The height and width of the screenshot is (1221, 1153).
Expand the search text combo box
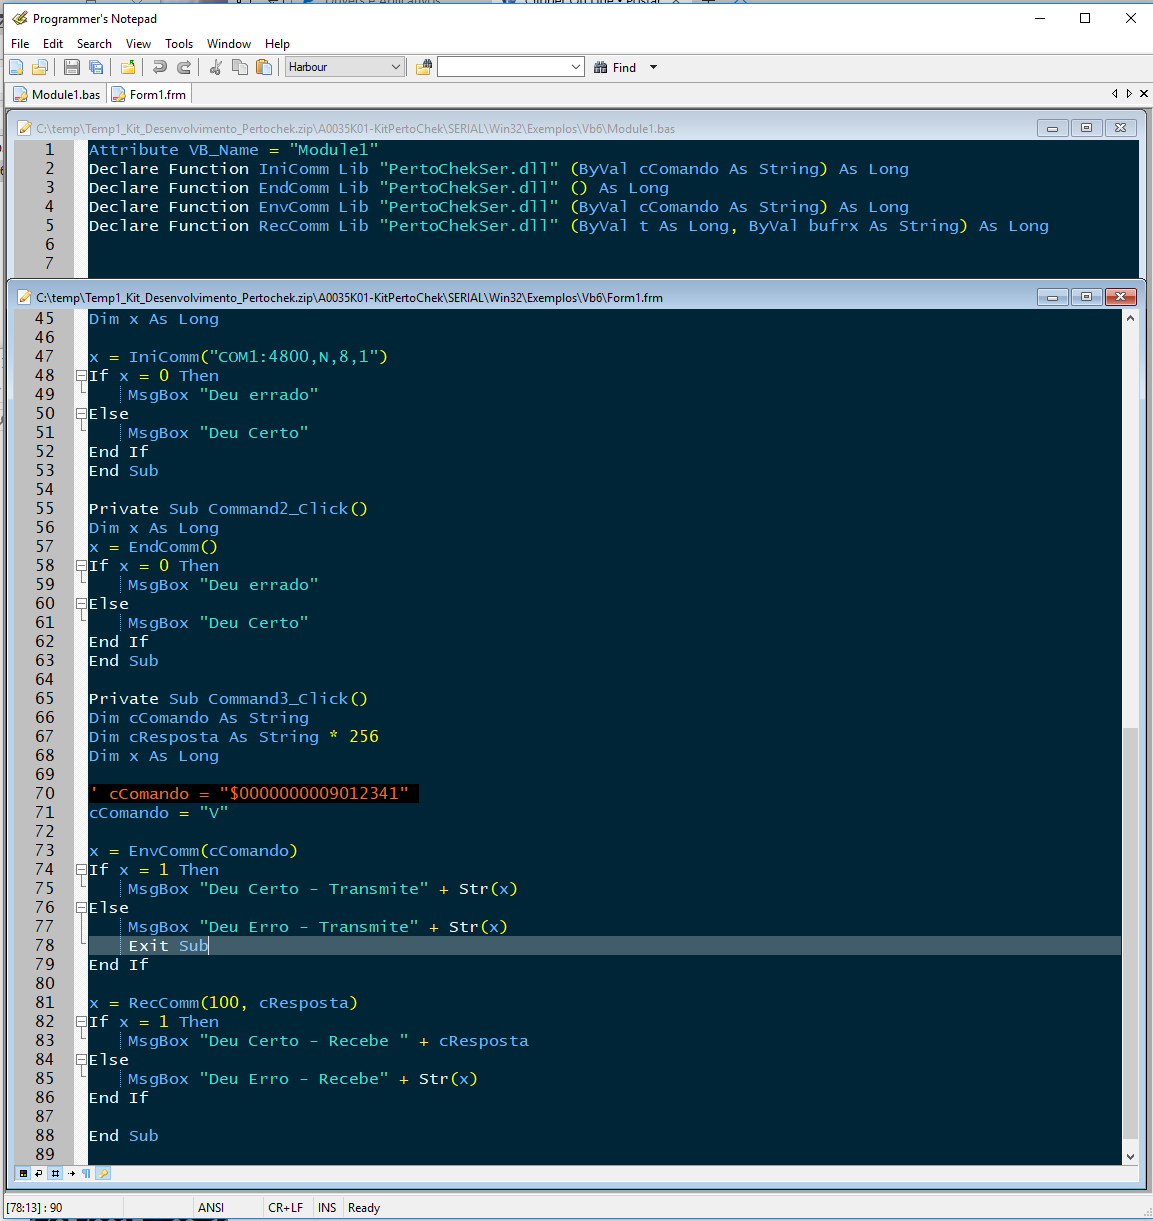click(x=576, y=67)
